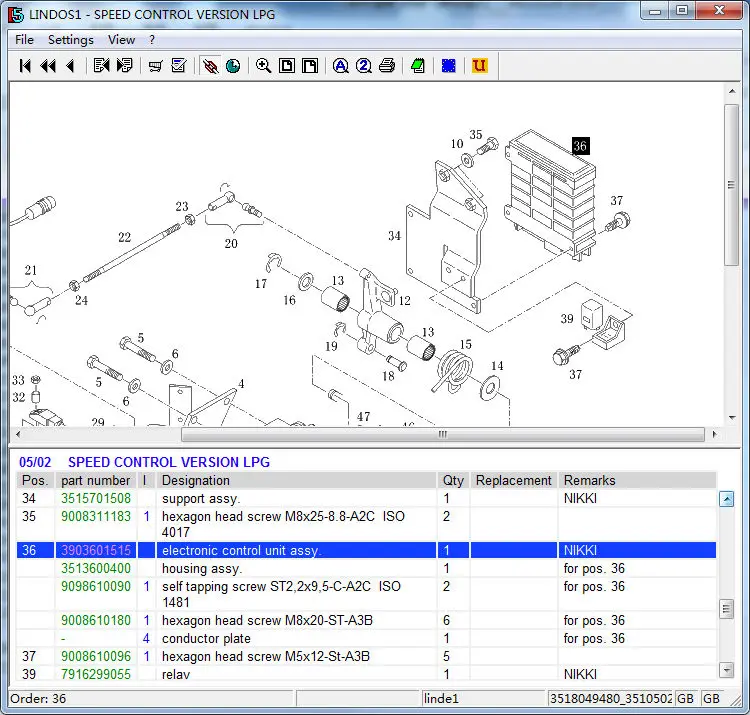Viewport: 750px width, 715px height.
Task: Click the highlighted 36 label in diagram
Action: [581, 146]
